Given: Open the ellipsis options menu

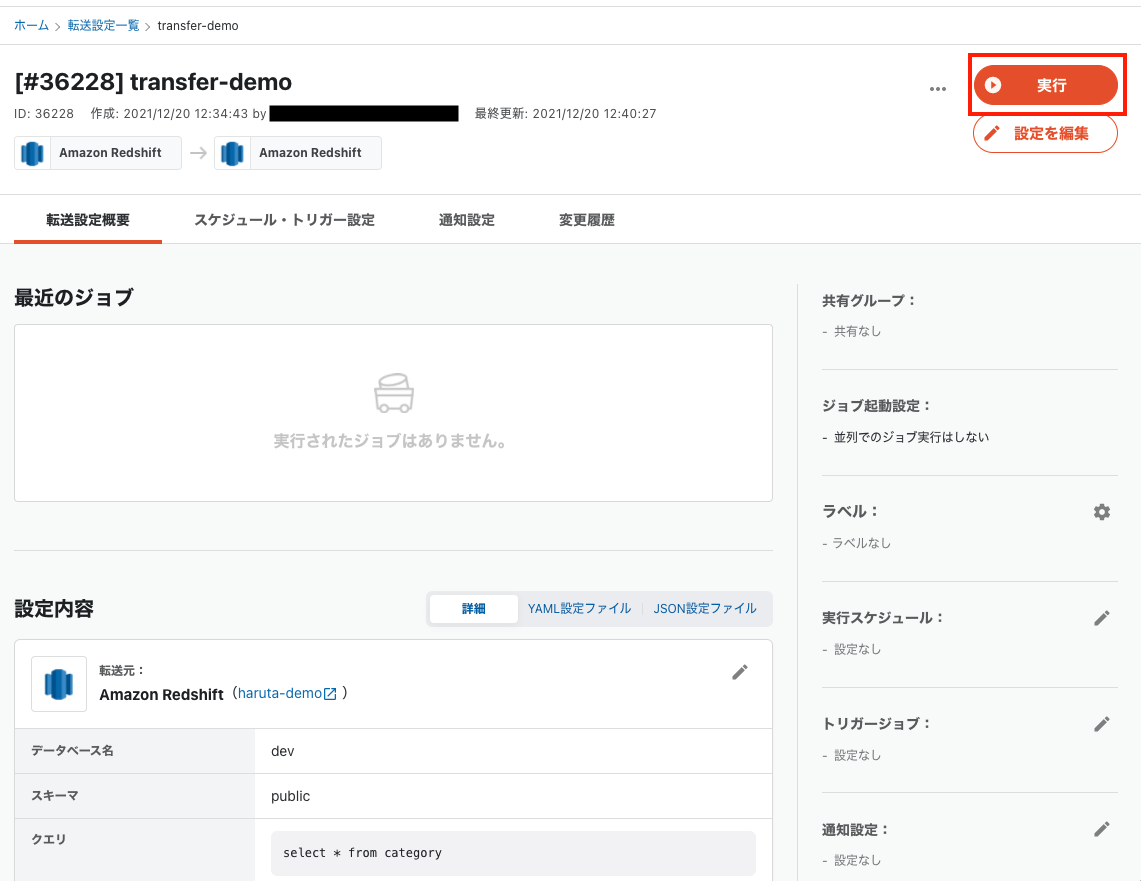Looking at the screenshot, I should (938, 88).
